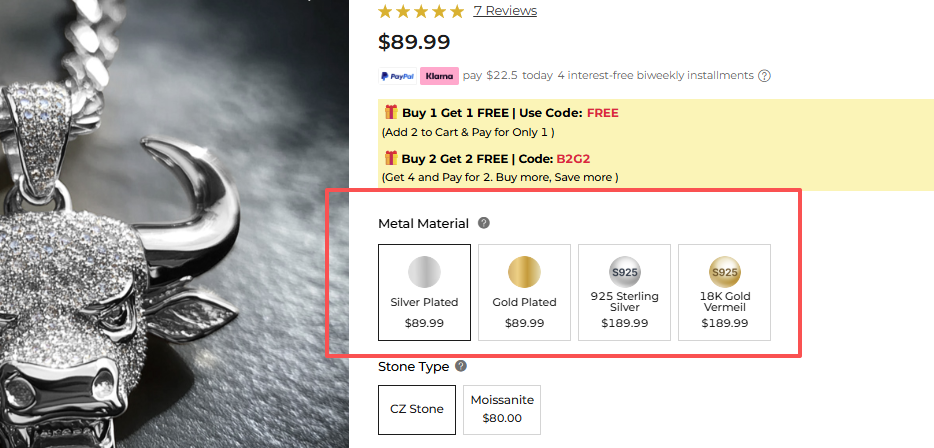Click the red FREE promo code

click(x=603, y=113)
